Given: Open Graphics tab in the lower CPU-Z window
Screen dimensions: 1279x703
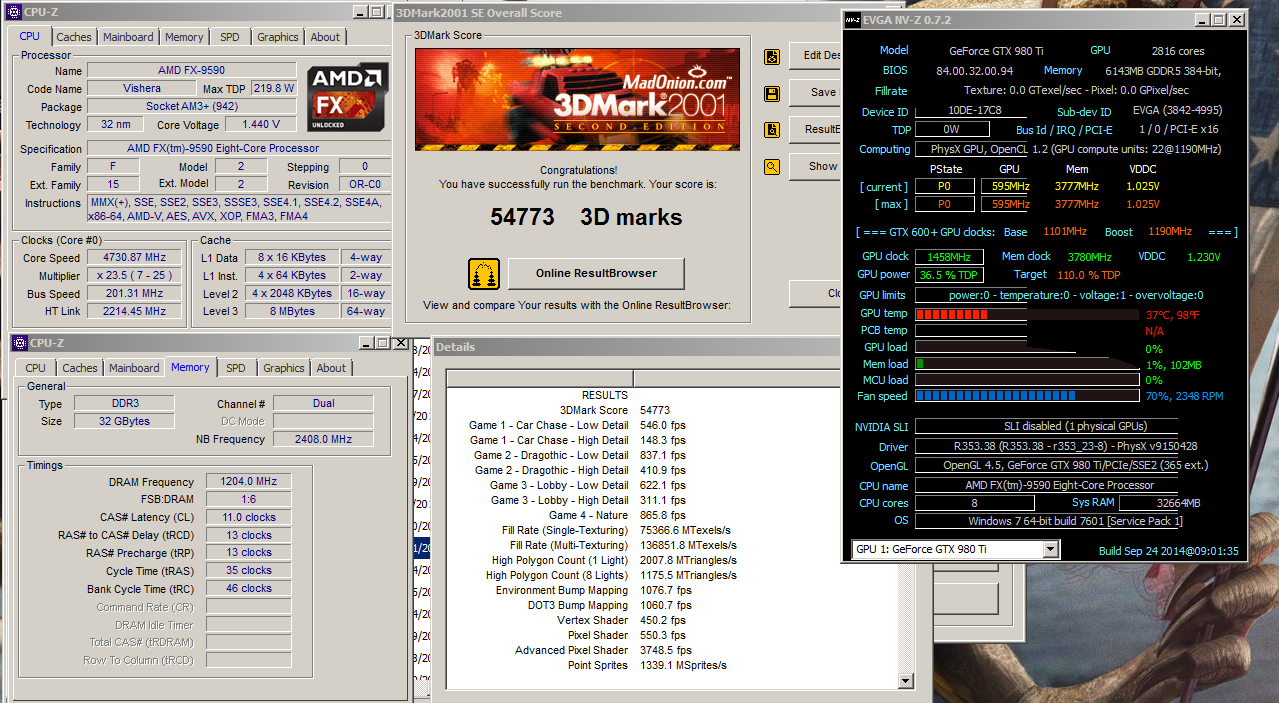Looking at the screenshot, I should (284, 368).
